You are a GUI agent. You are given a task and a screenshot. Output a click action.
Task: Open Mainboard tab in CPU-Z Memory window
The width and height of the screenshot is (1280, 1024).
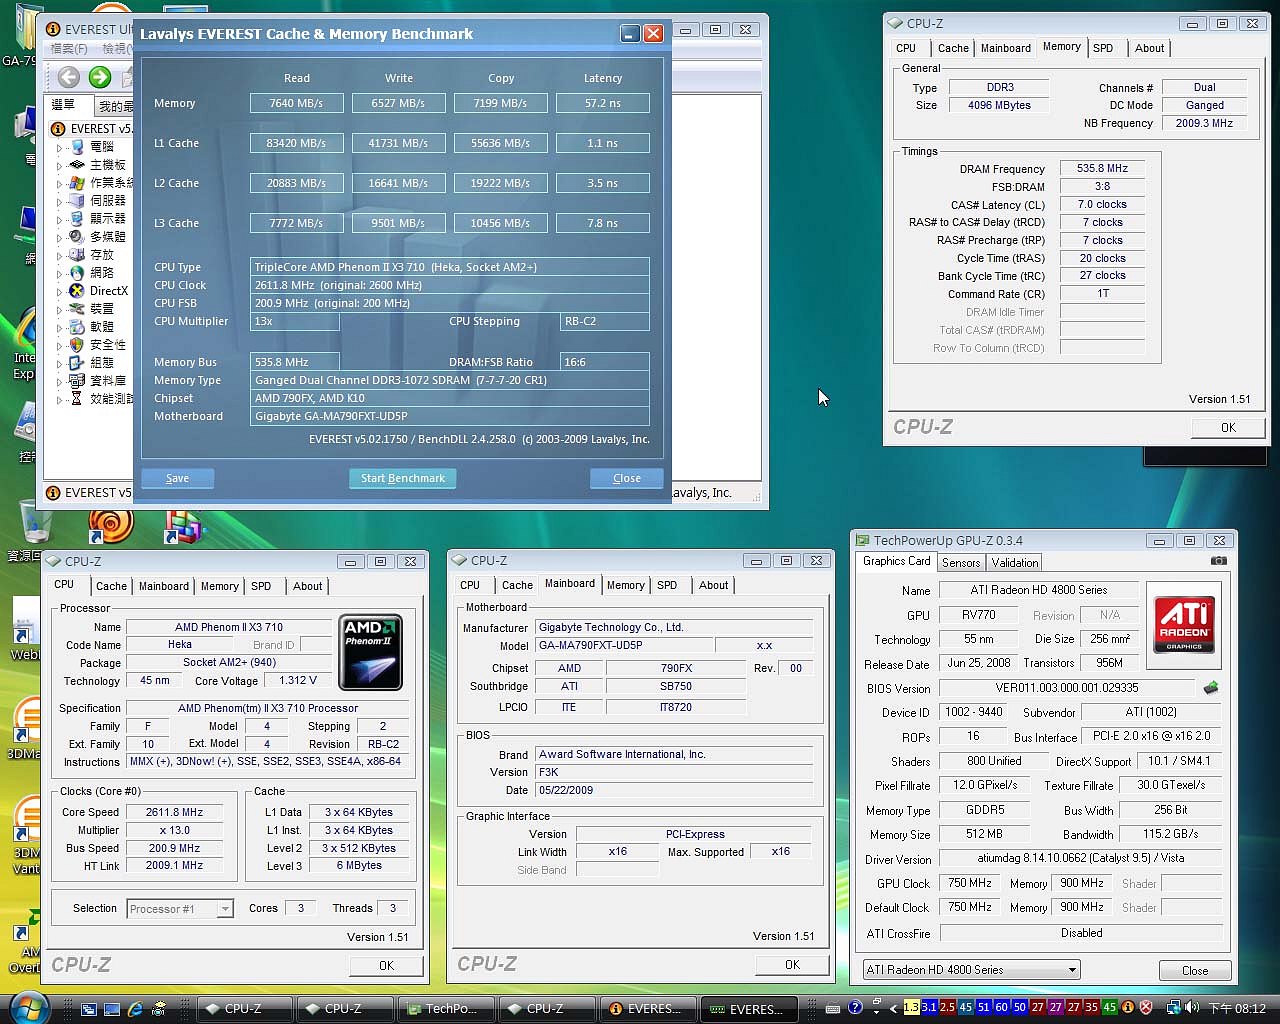(1005, 48)
